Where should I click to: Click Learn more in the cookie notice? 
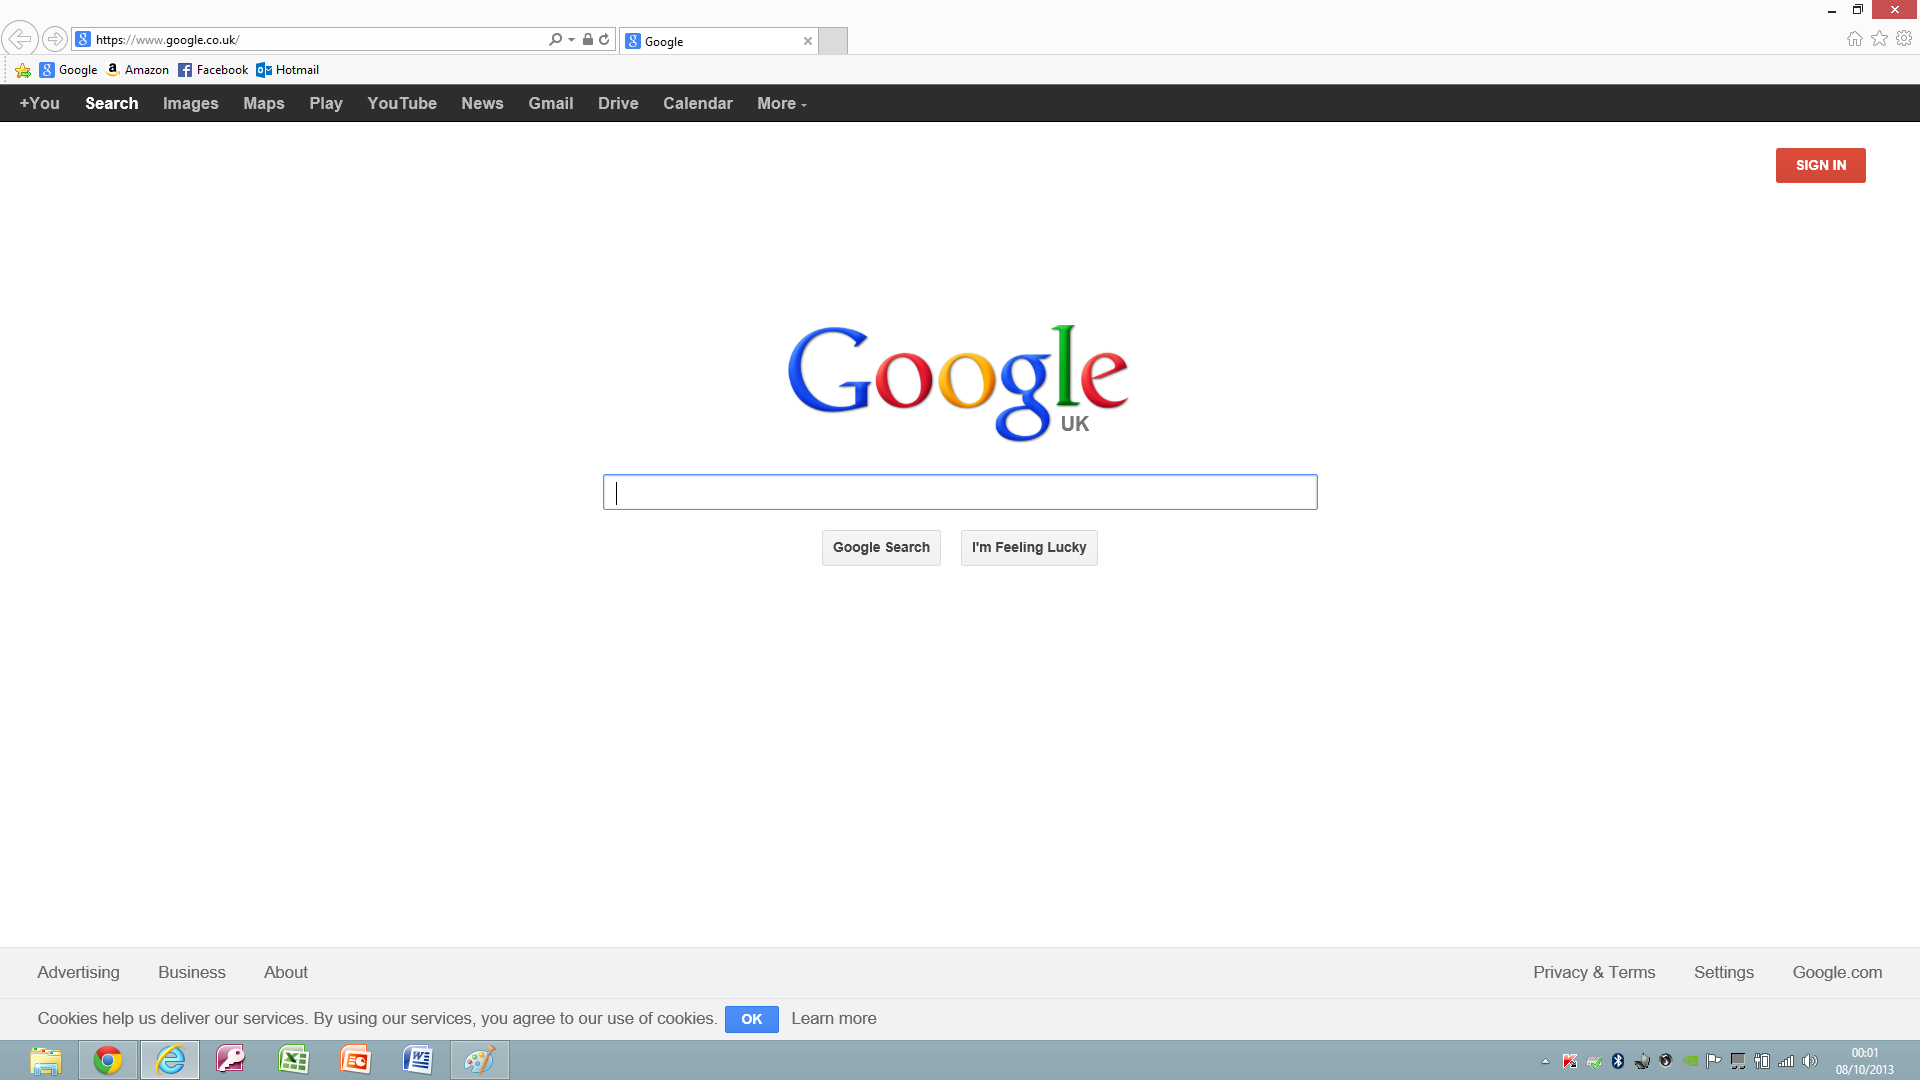click(834, 1018)
